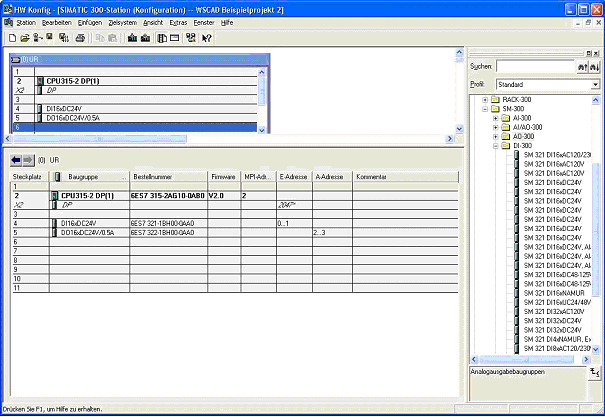605x417 pixels.
Task: Print the hardware configuration
Action: [80, 38]
